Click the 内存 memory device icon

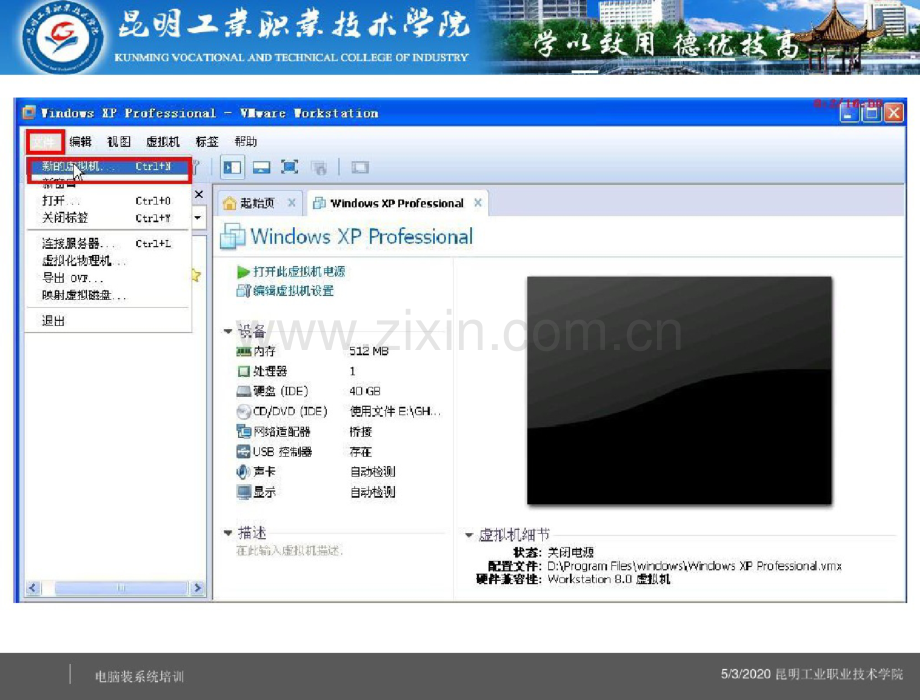pos(243,352)
